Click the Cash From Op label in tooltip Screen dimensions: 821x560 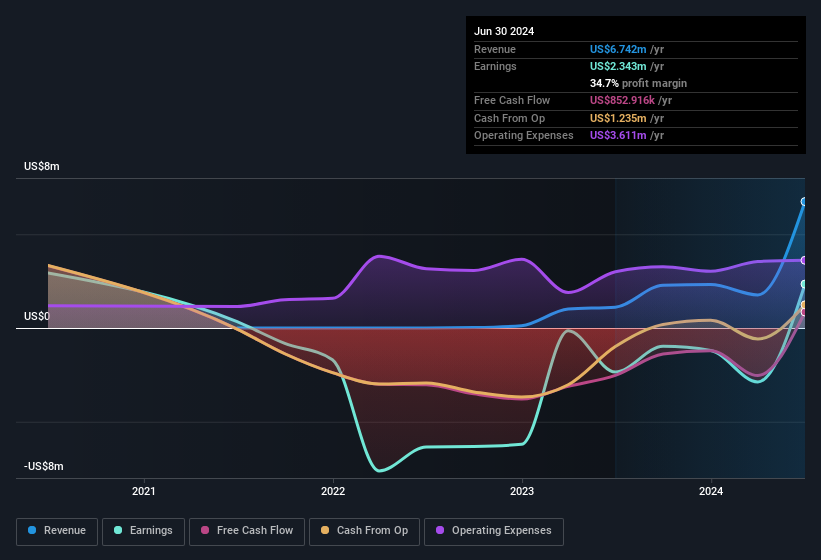[509, 118]
